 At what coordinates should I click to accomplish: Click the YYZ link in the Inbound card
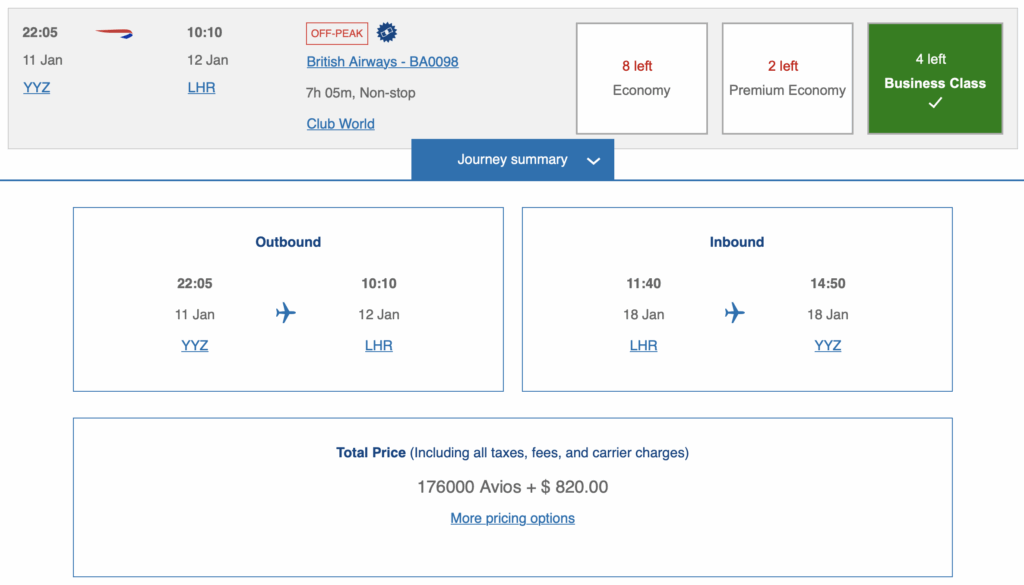(827, 344)
